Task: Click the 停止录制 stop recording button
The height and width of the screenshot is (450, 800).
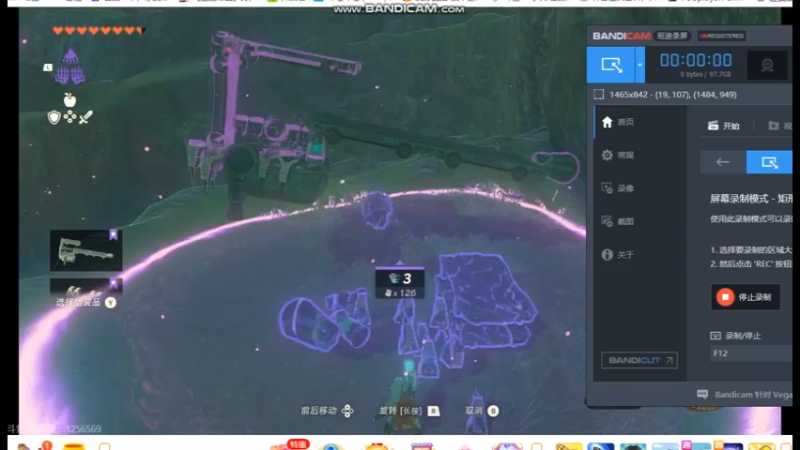Action: [745, 297]
